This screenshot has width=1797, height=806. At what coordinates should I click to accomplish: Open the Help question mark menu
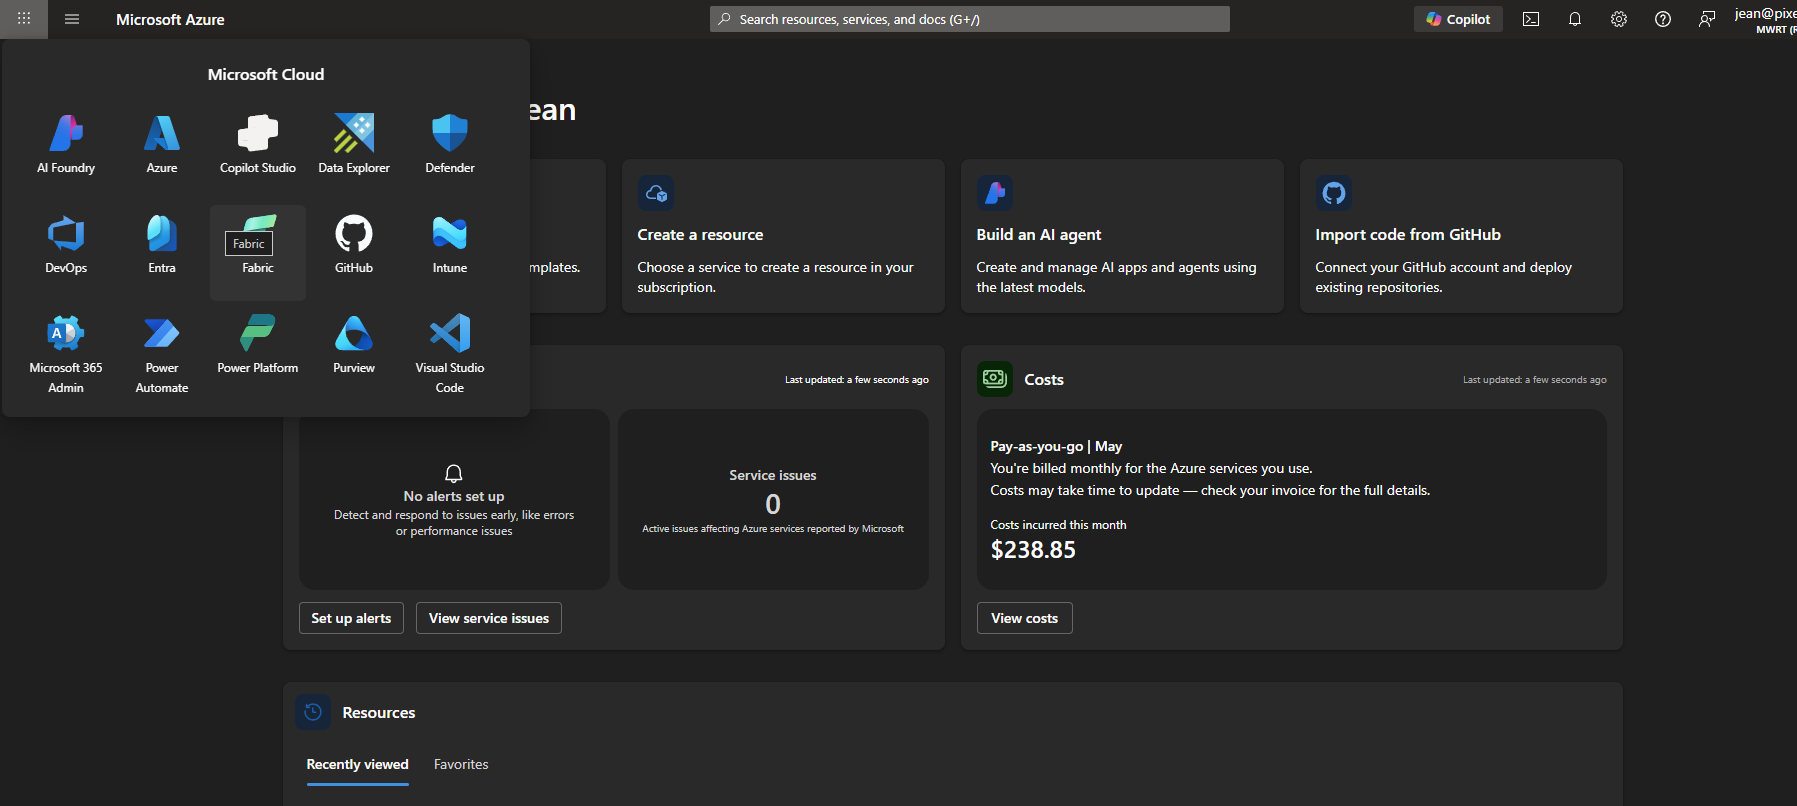(1663, 19)
